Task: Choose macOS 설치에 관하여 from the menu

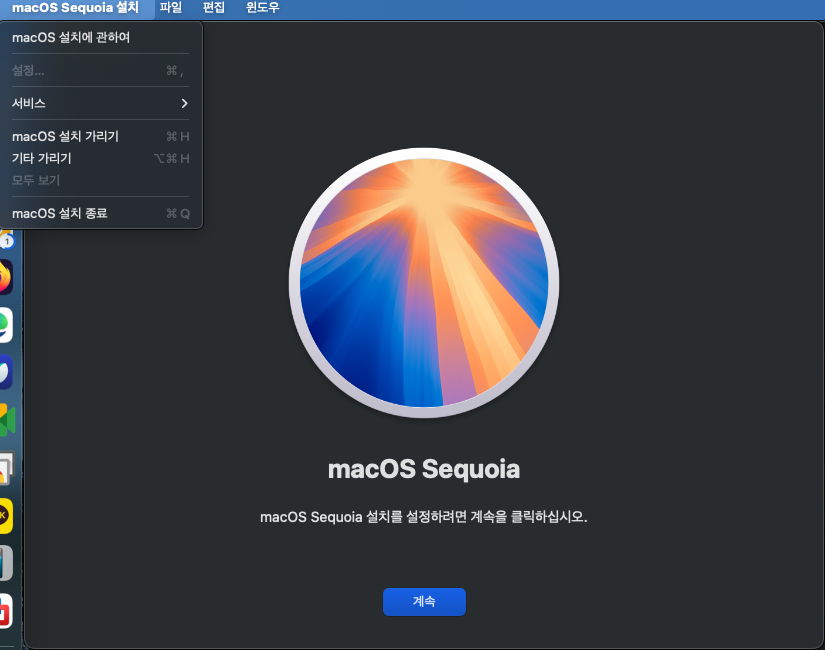Action: (71, 38)
